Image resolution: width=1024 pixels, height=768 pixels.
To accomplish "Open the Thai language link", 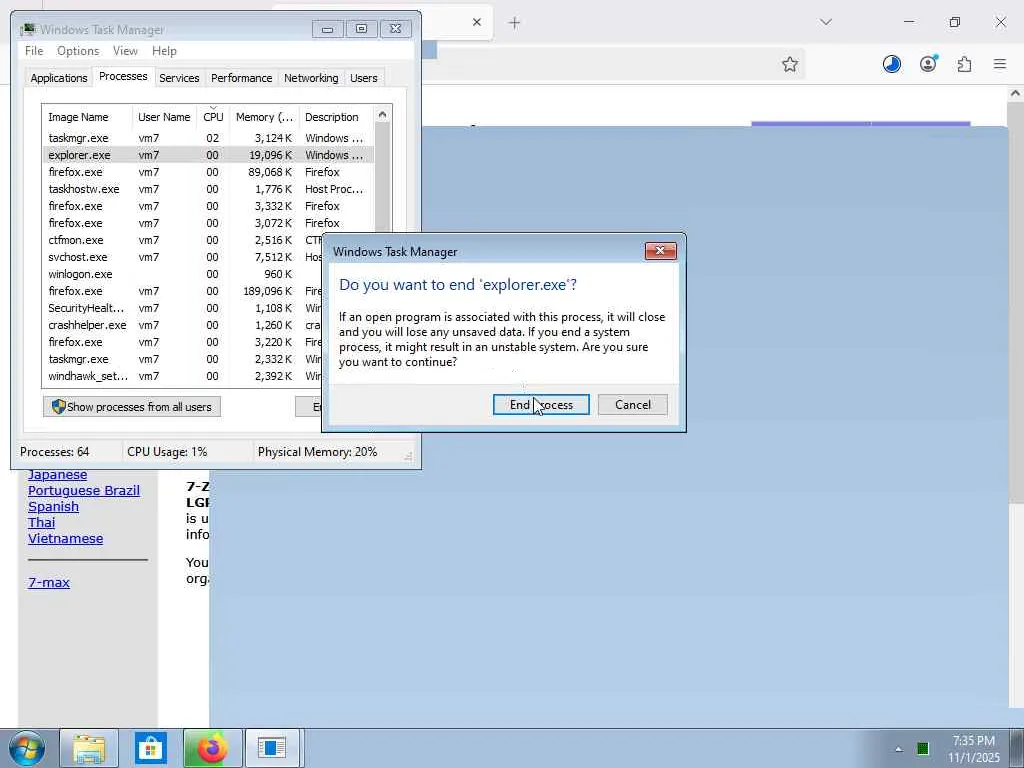I will coord(42,522).
